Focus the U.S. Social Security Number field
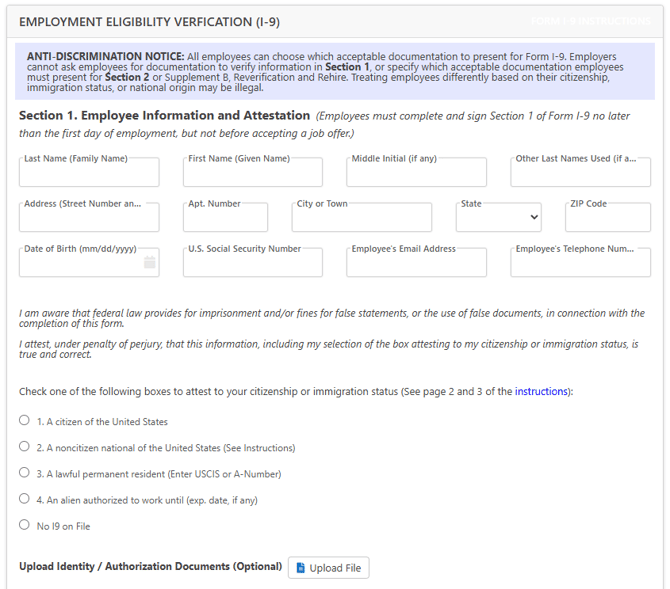This screenshot has height=589, width=670. 252,263
